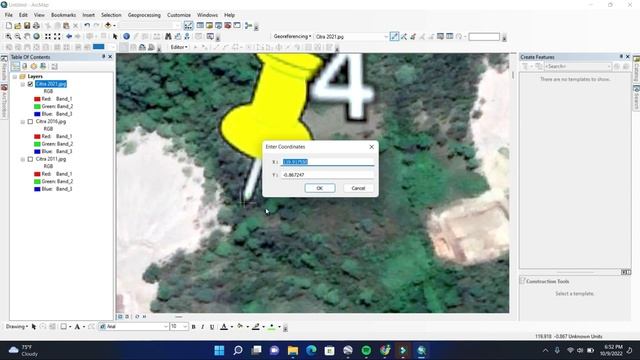Open Windows Start menu in taskbar

[219, 350]
